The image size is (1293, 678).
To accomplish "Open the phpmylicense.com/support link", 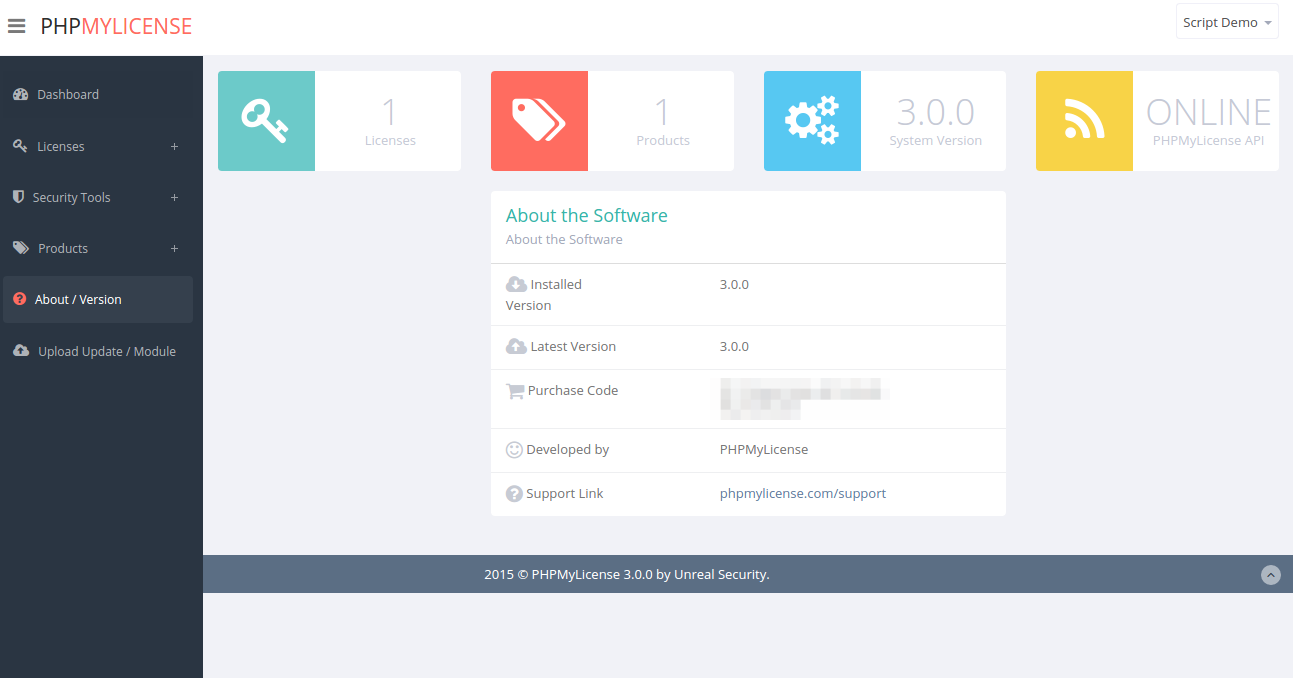I will 802,494.
